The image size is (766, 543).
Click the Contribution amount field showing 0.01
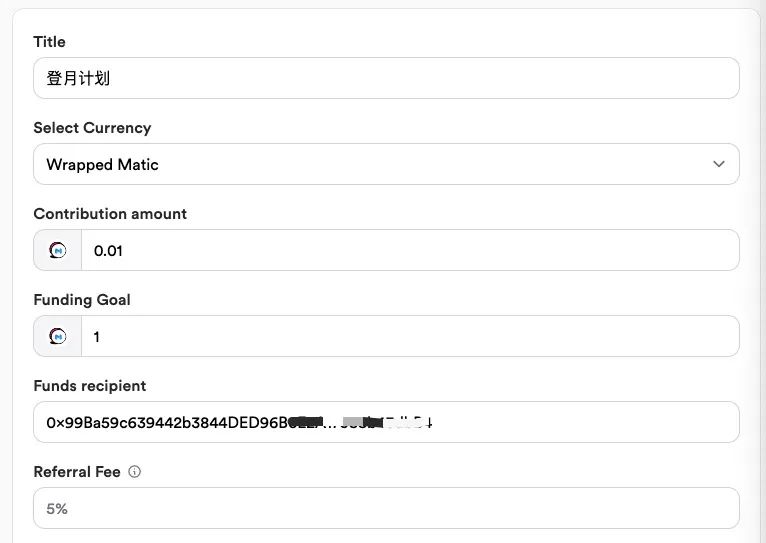coord(410,250)
